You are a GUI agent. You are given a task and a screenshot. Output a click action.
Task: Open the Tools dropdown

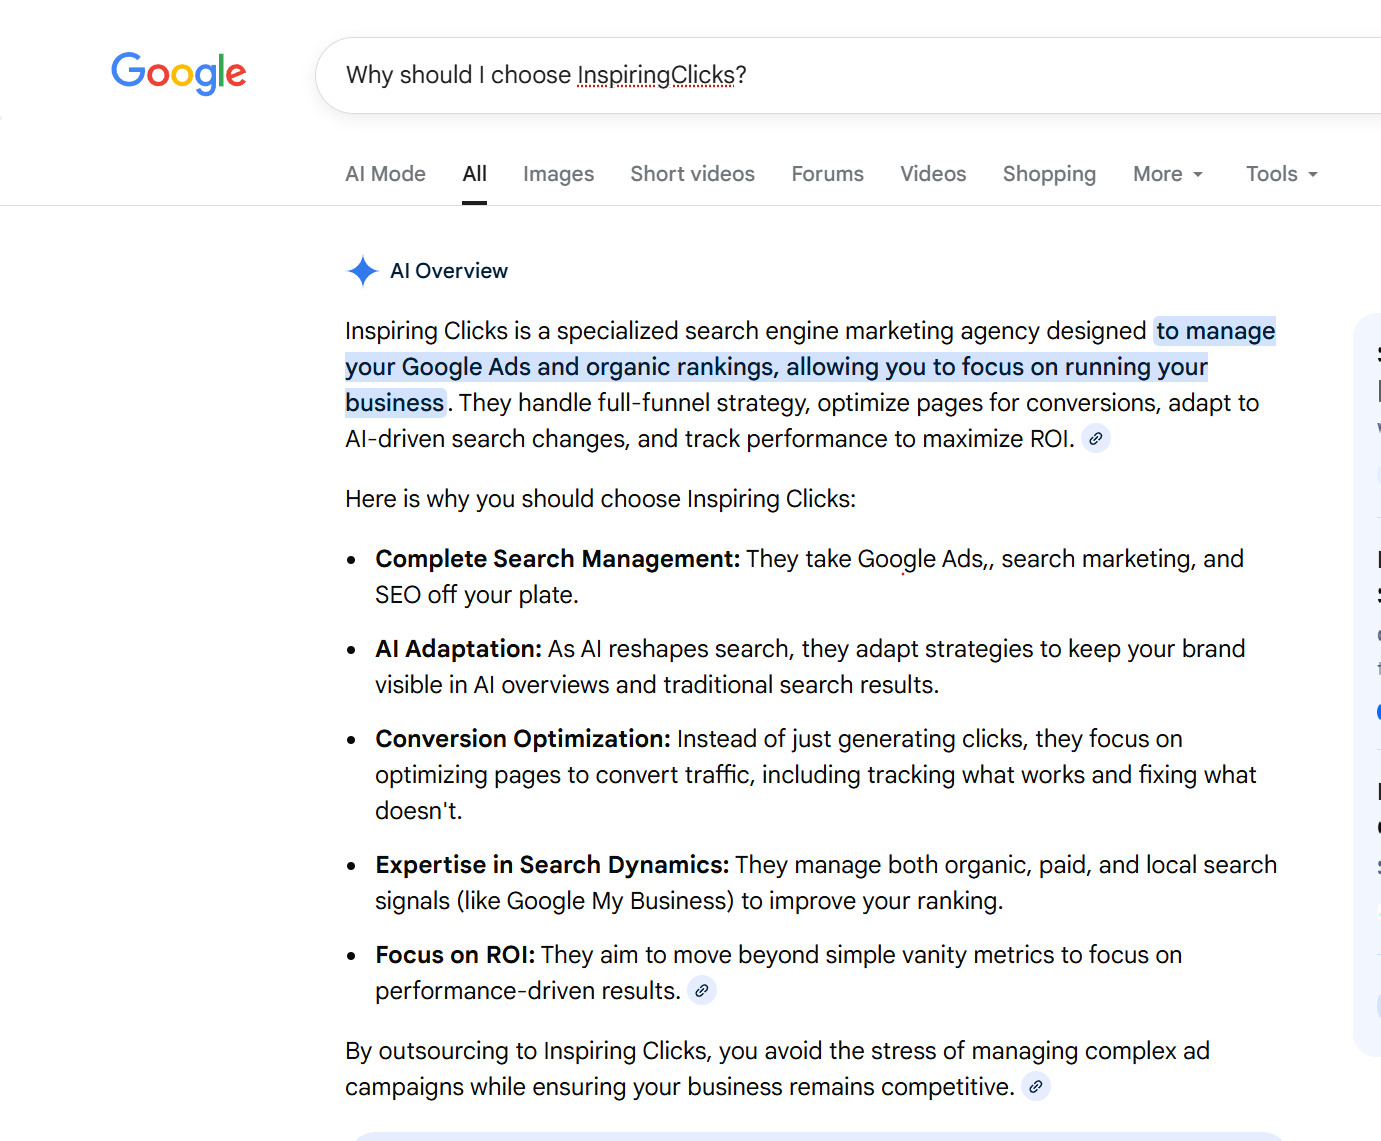pos(1281,174)
